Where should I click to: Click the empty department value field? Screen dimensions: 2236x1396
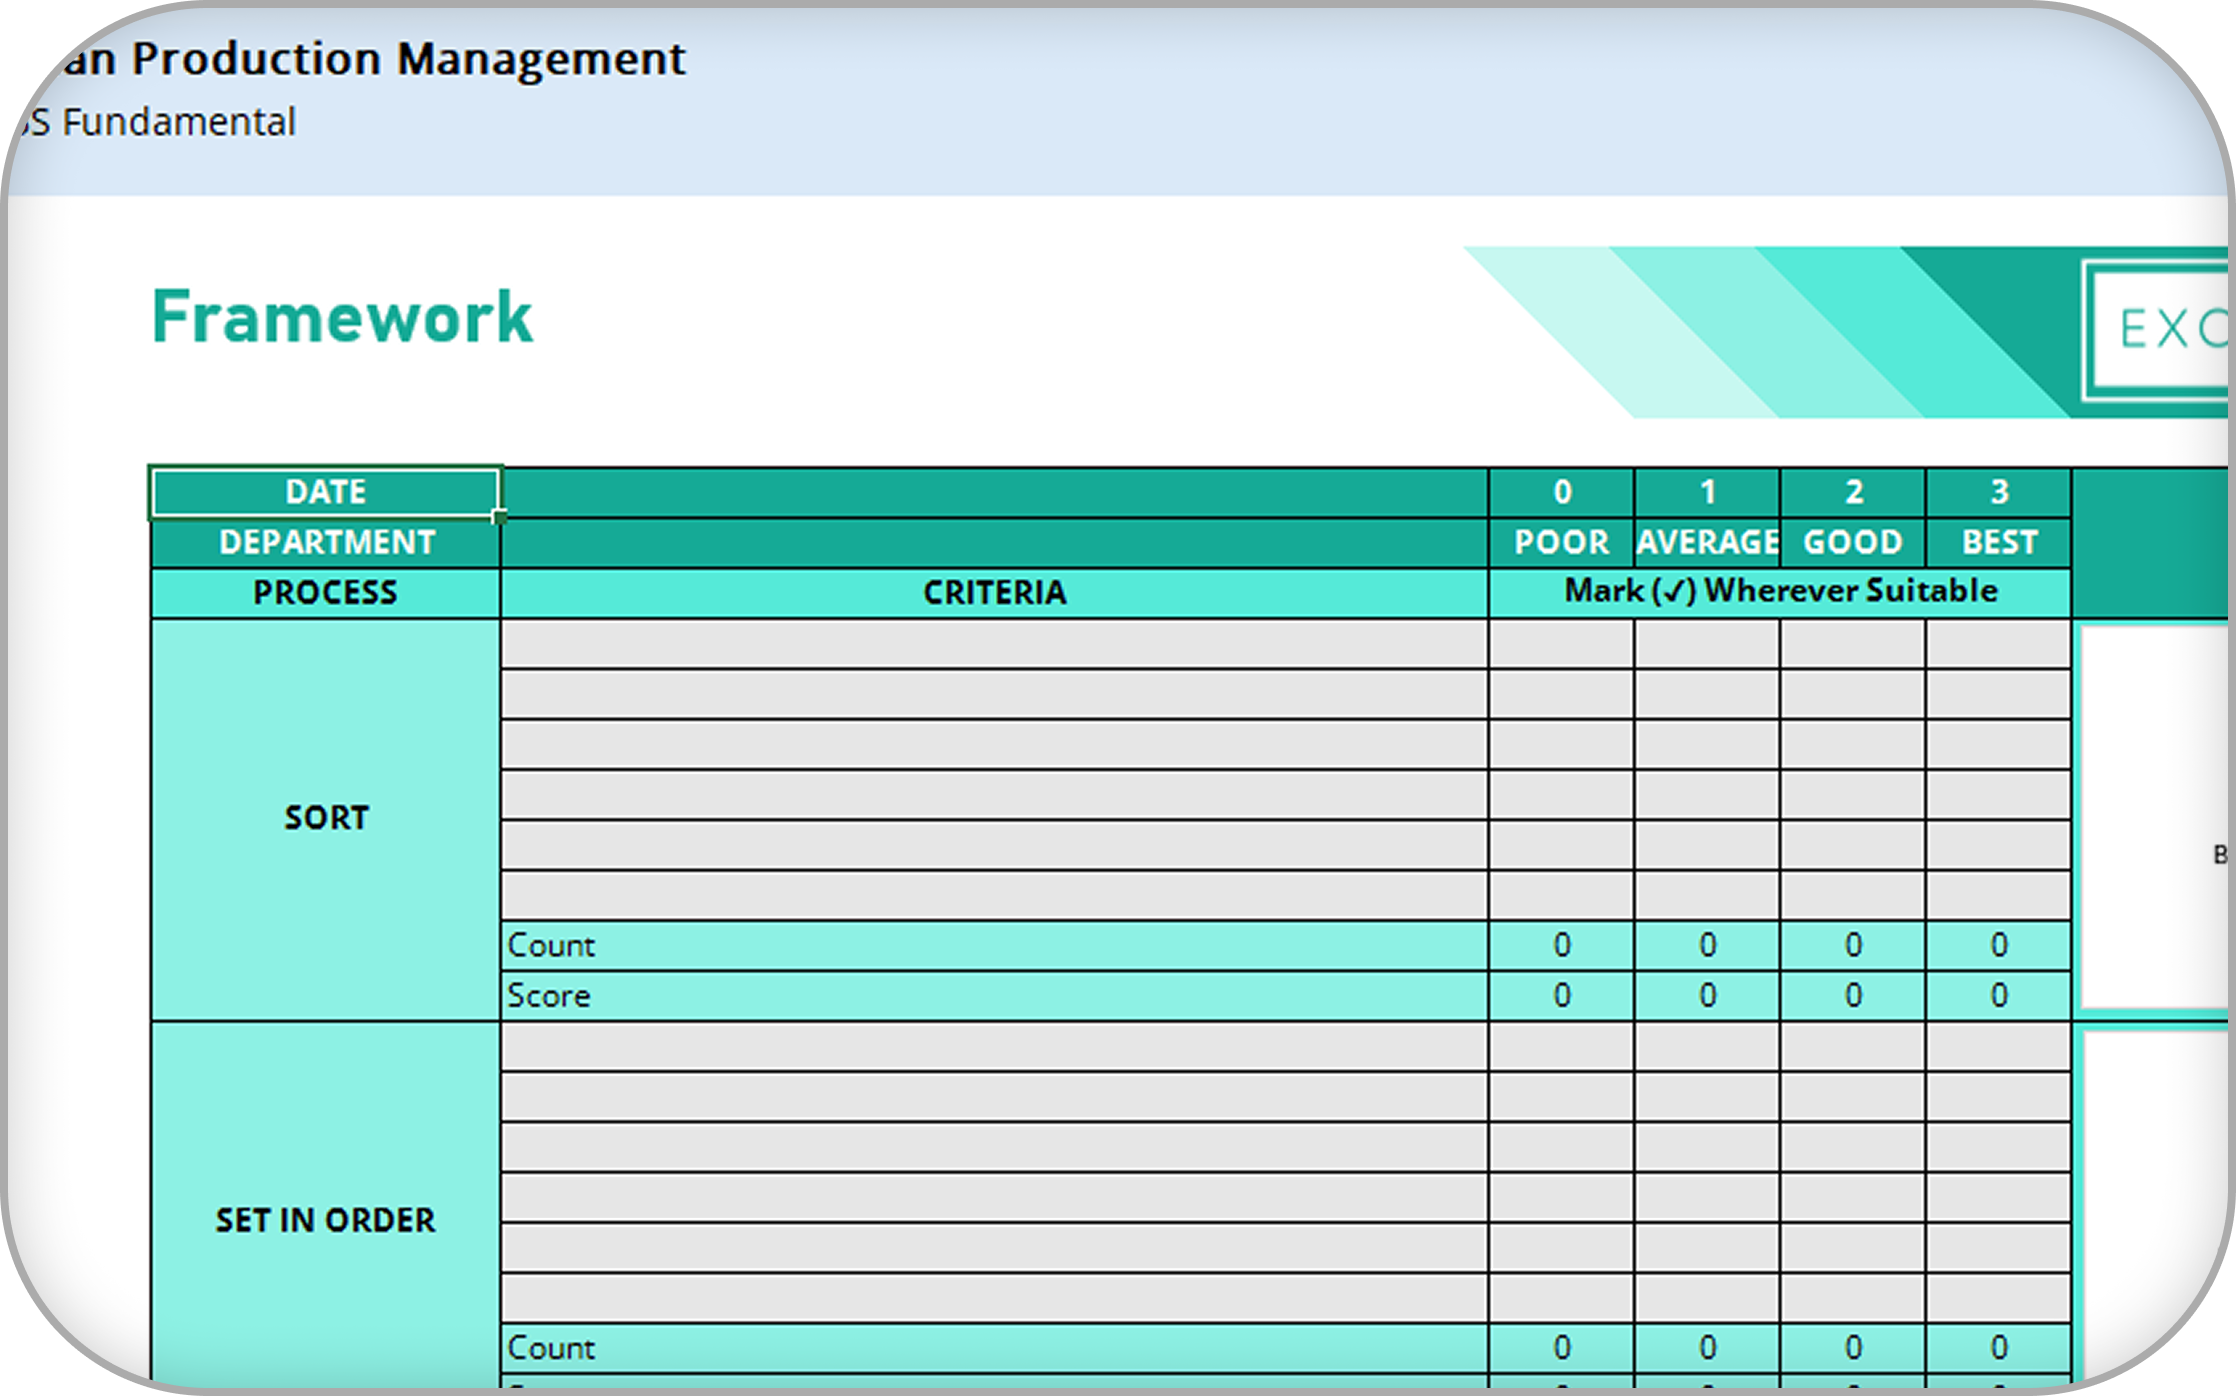click(994, 542)
